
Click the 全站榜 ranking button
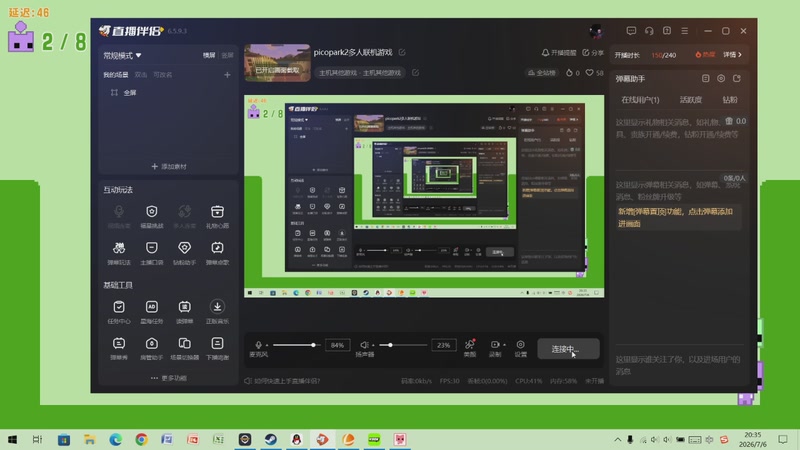pyautogui.click(x=542, y=73)
